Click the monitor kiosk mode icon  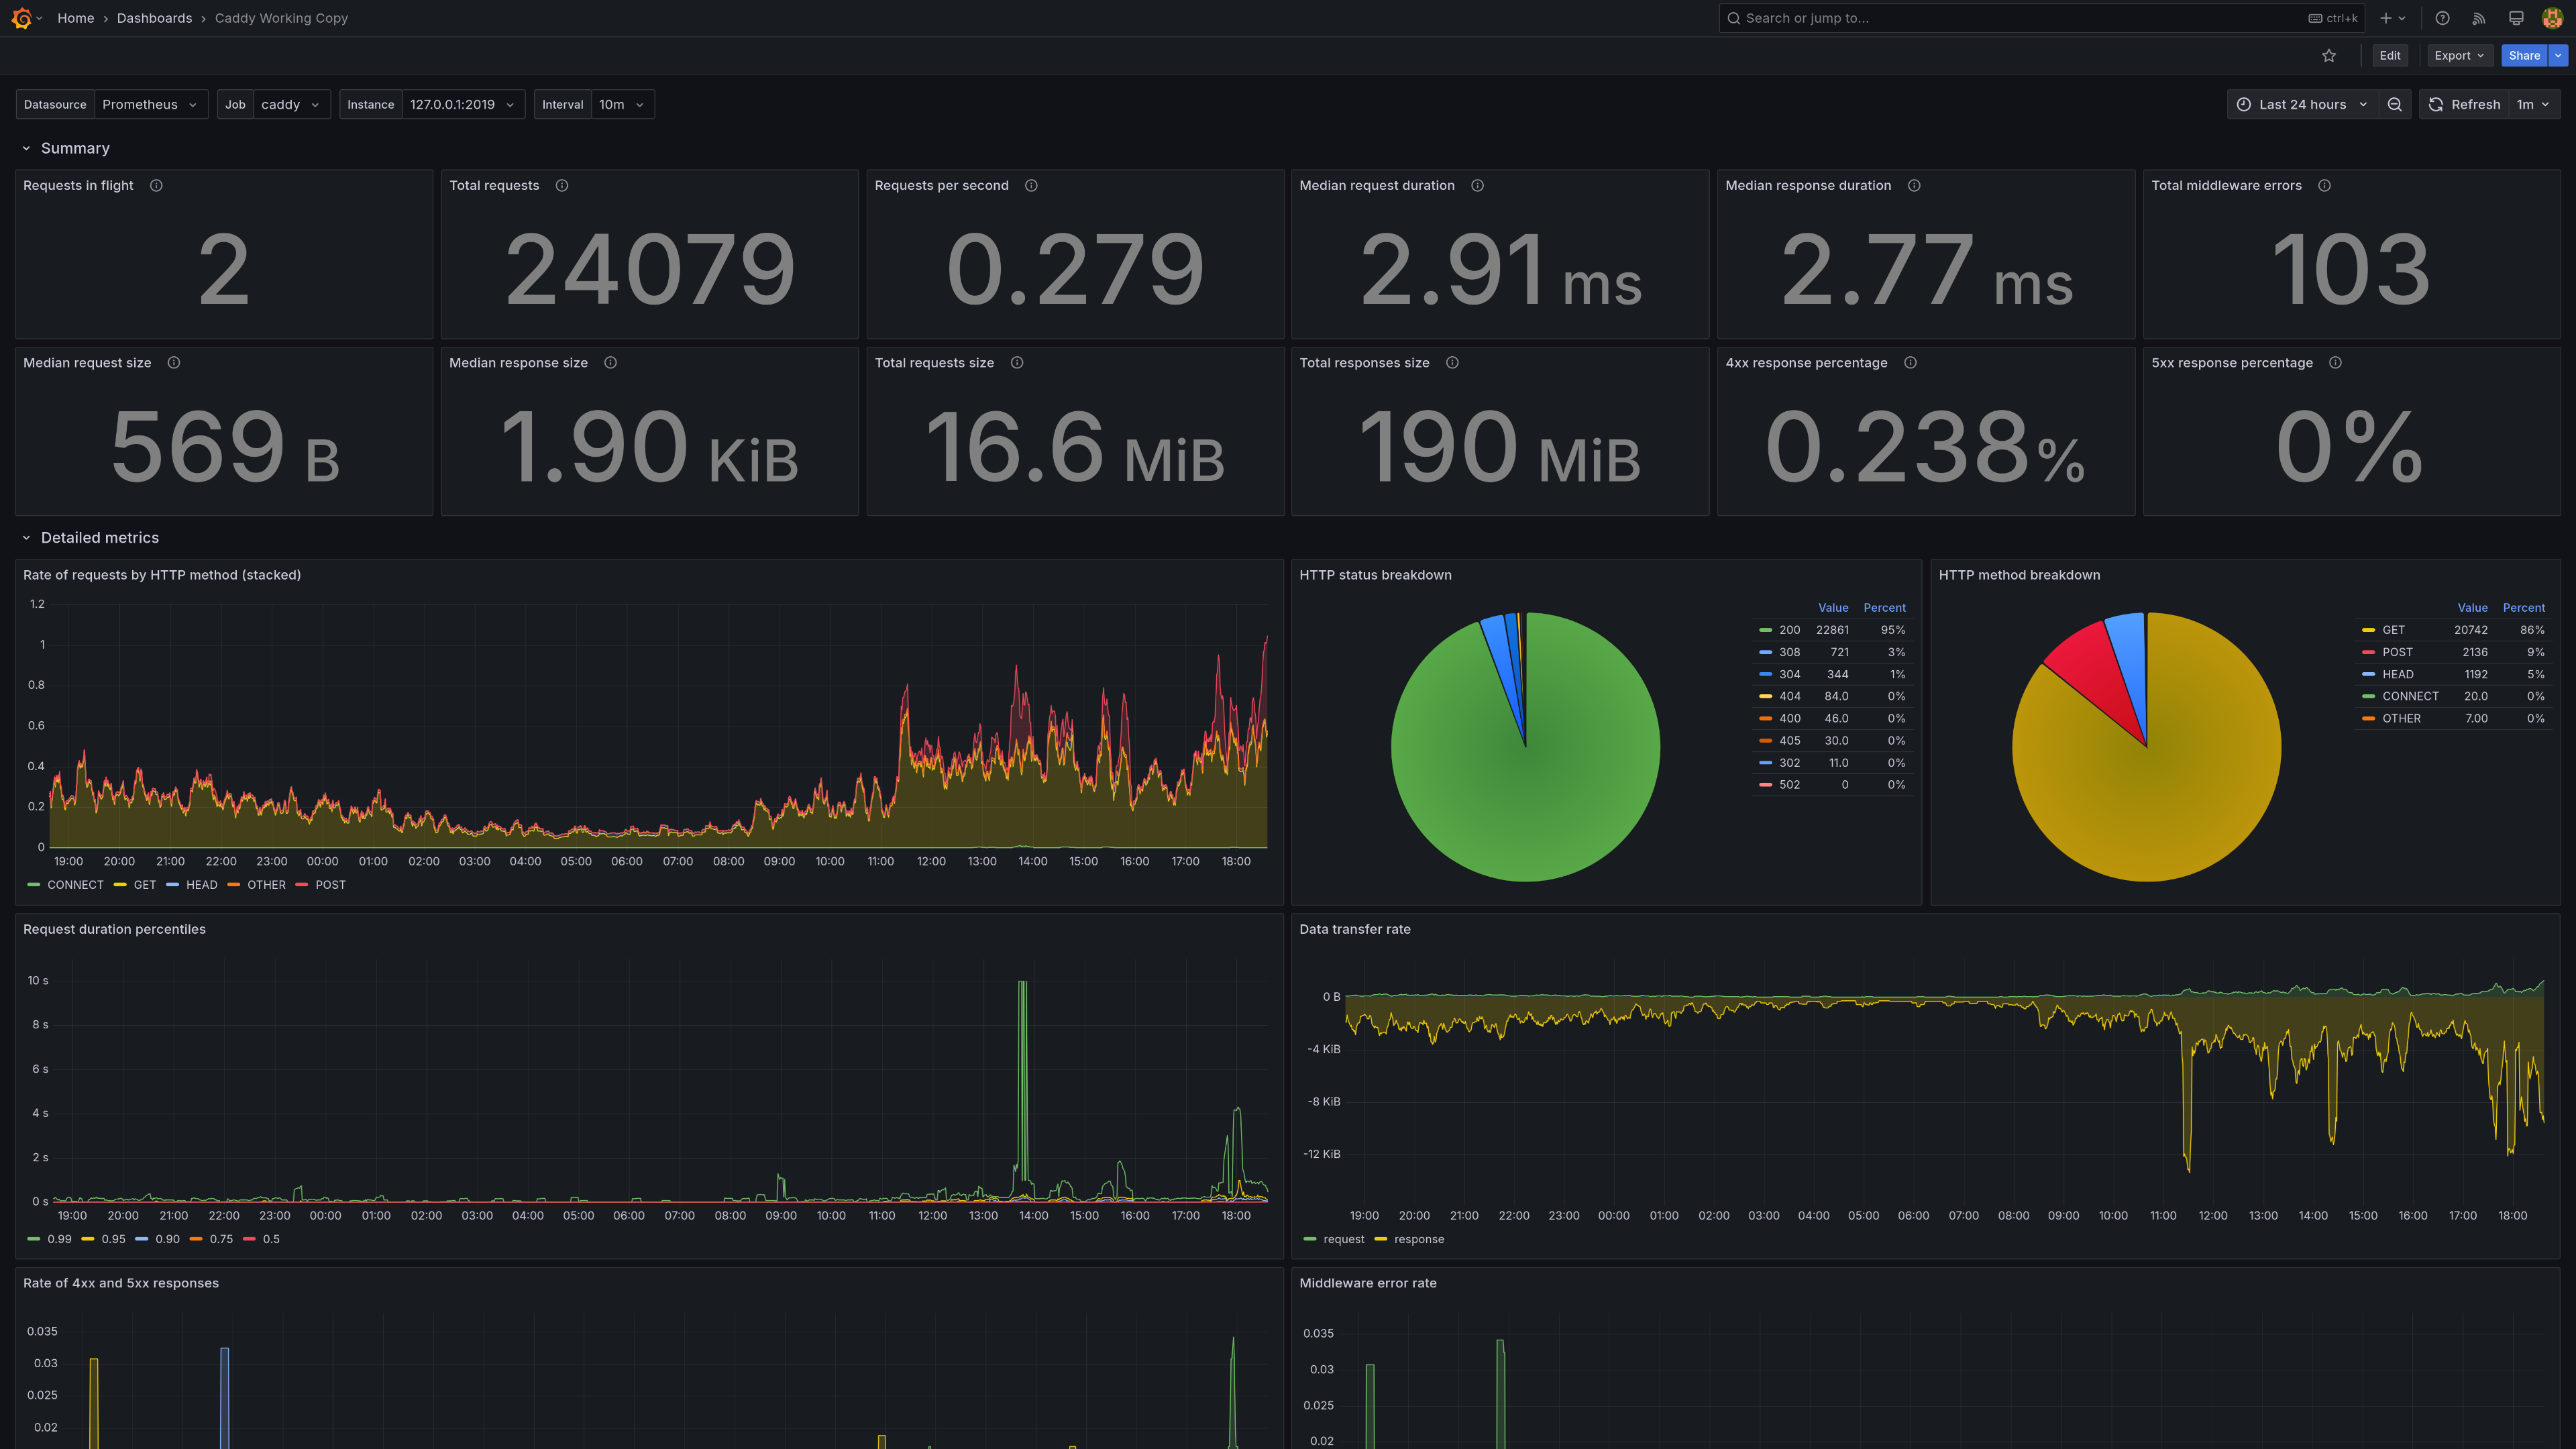[x=2516, y=18]
